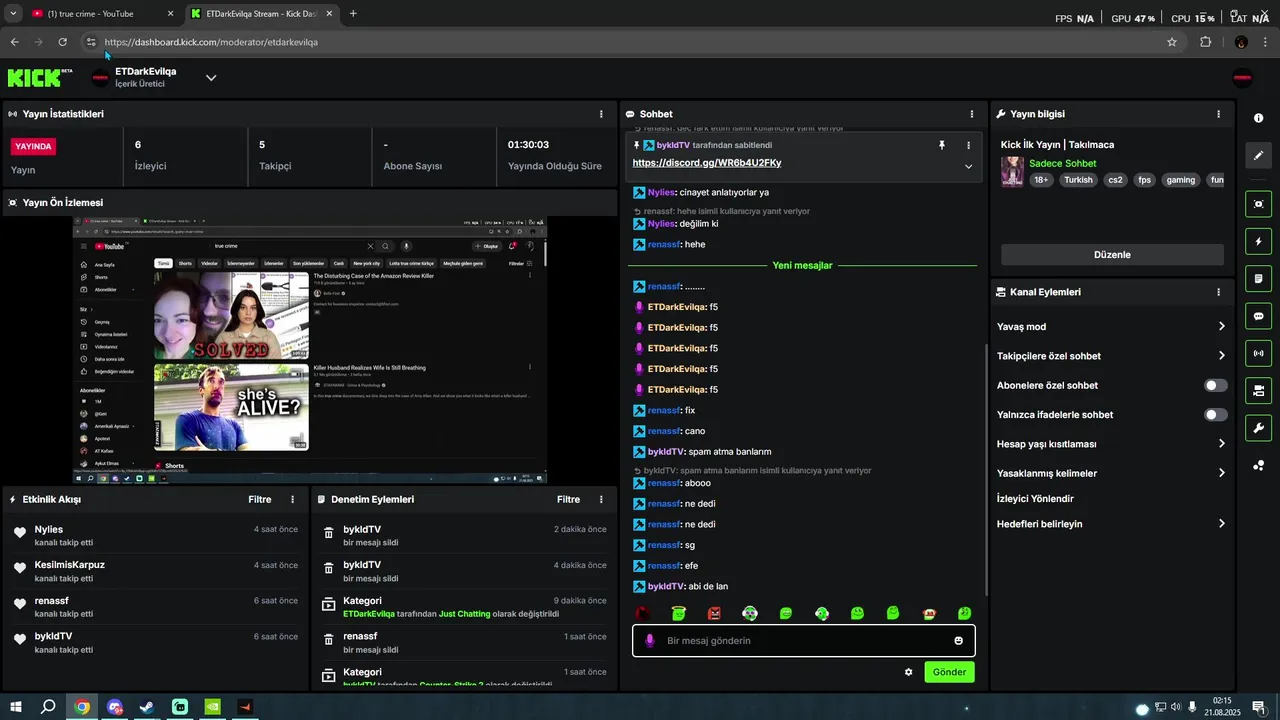The image size is (1280, 720).
Task: Open Yayın bilgisi more options menu
Action: pyautogui.click(x=1218, y=114)
